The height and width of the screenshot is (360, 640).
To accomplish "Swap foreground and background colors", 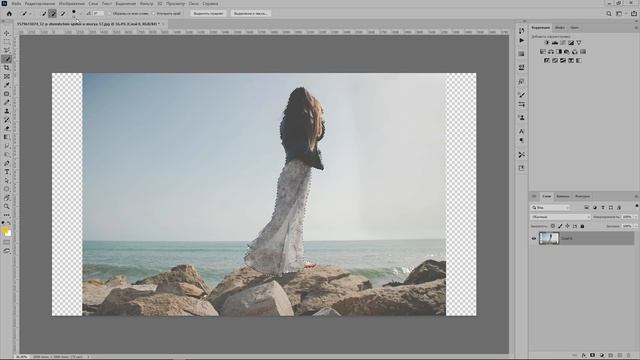I will 9,223.
